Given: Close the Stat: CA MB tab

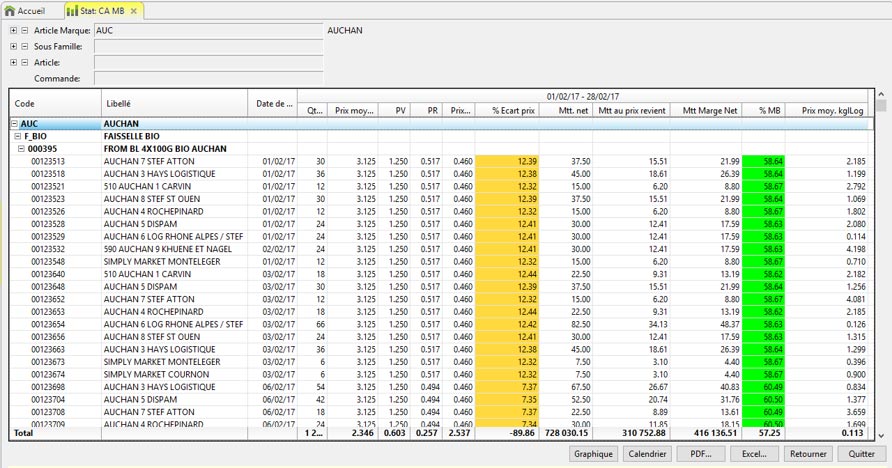Looking at the screenshot, I should click(x=134, y=11).
